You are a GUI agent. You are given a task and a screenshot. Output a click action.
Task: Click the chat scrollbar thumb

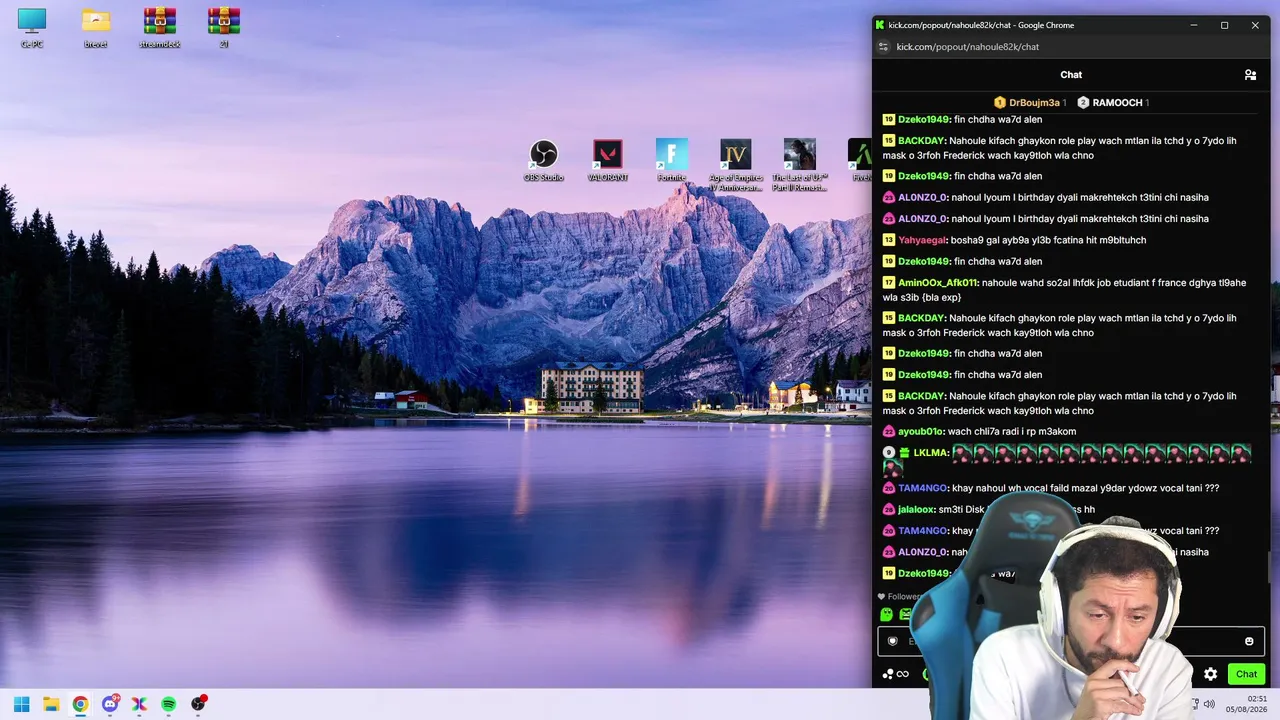[x=1268, y=565]
